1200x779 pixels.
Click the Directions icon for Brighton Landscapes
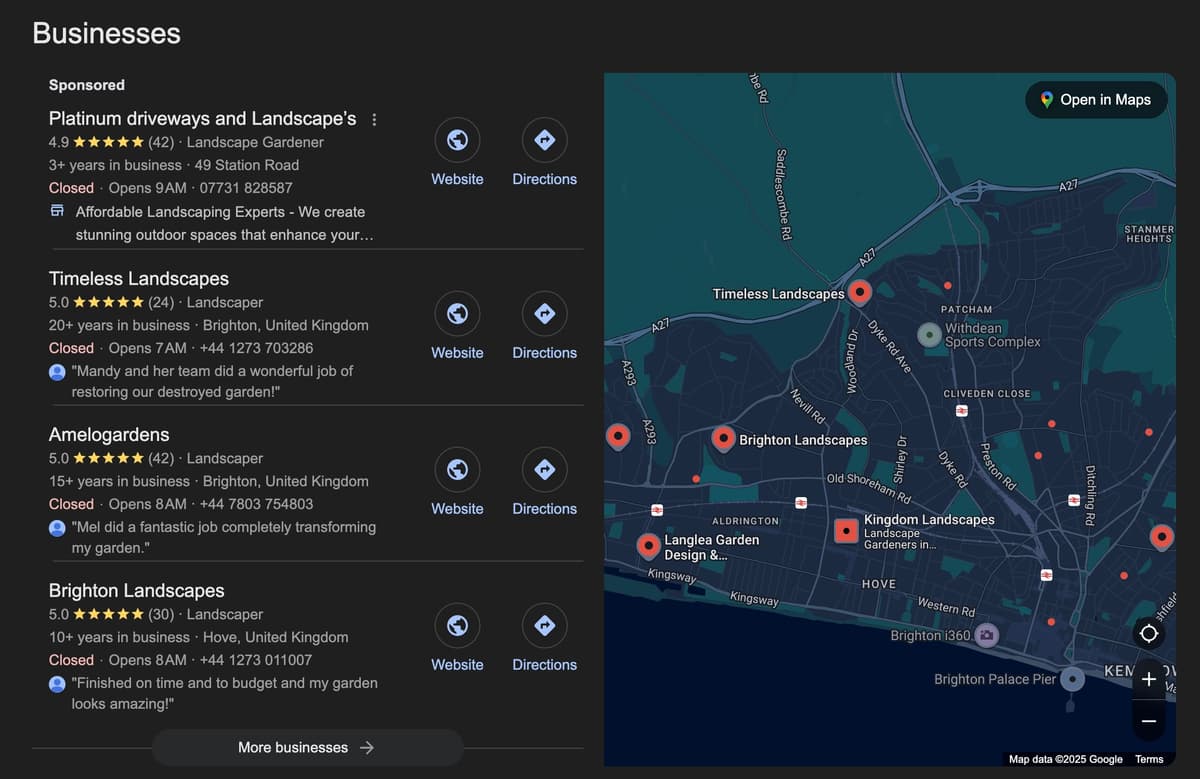tap(544, 624)
